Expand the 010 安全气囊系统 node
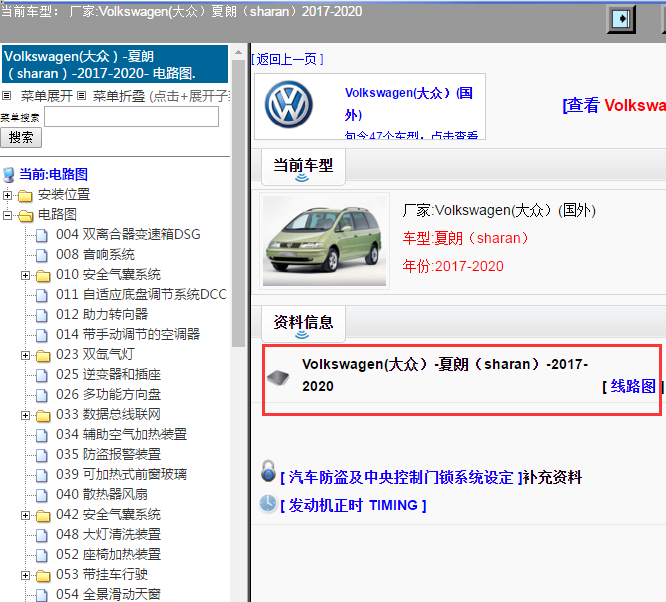The height and width of the screenshot is (602, 666). coord(25,276)
